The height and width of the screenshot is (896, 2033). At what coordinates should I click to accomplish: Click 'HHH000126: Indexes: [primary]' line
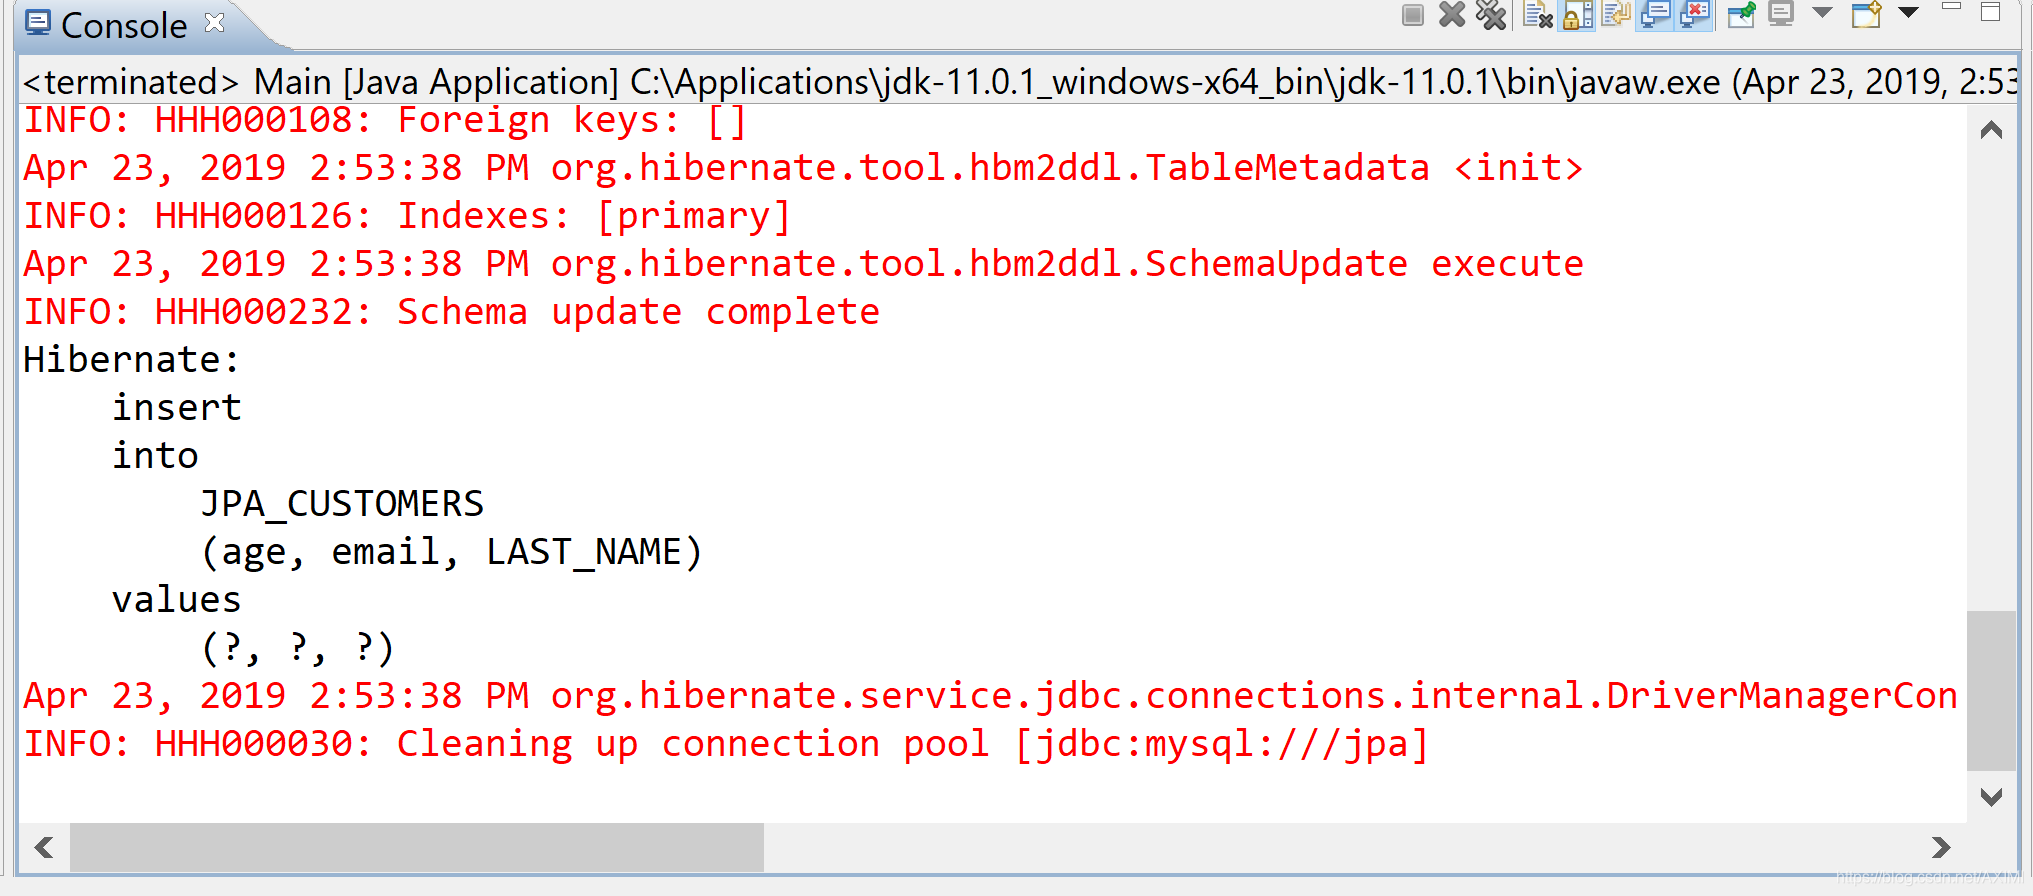(407, 216)
